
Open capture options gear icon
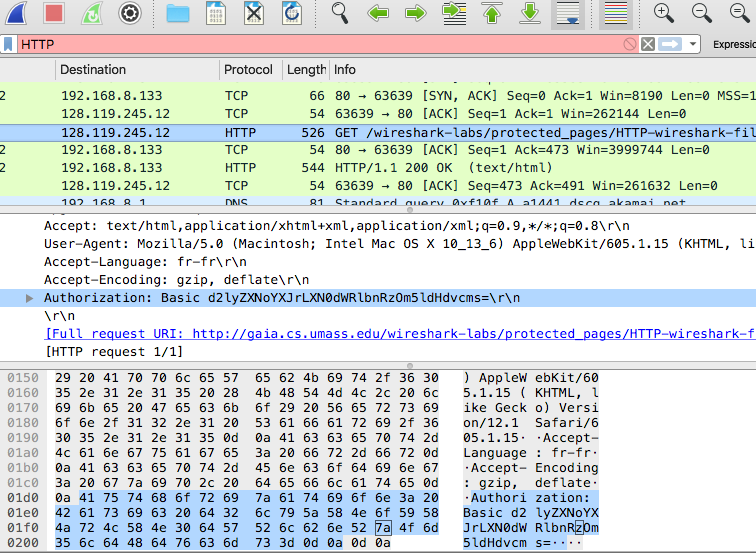pos(130,13)
